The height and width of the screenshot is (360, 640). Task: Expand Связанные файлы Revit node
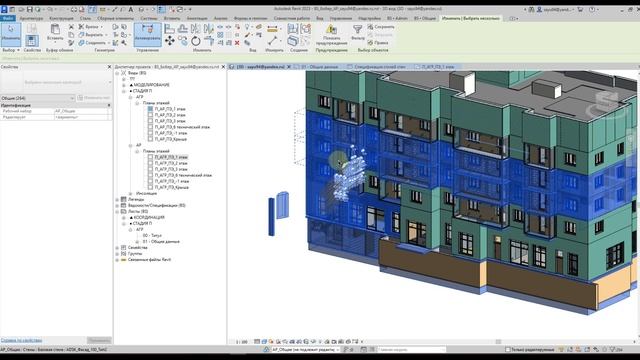[117, 260]
